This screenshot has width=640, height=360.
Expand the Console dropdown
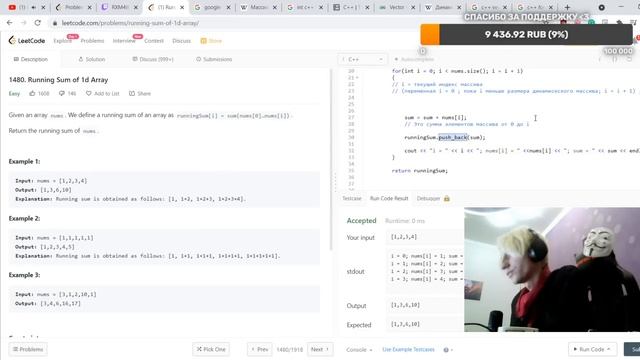tap(359, 350)
